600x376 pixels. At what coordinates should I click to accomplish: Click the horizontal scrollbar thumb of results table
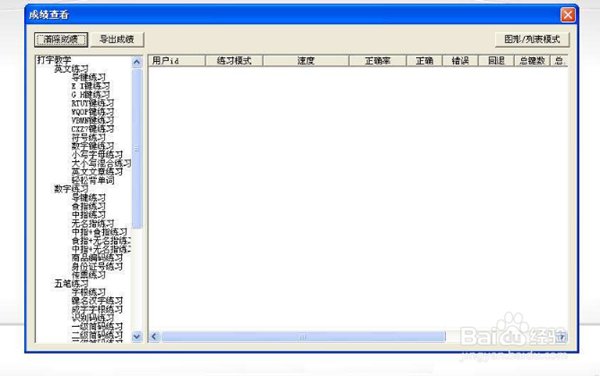tap(303, 337)
